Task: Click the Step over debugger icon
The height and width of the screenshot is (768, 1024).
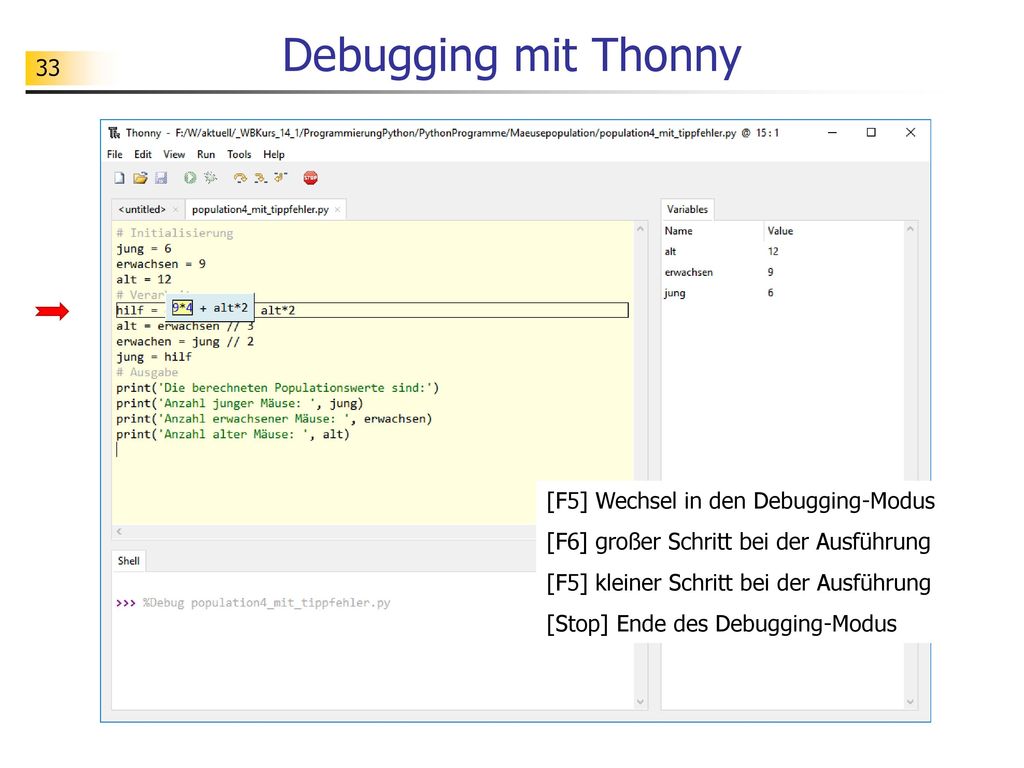Action: tap(240, 178)
